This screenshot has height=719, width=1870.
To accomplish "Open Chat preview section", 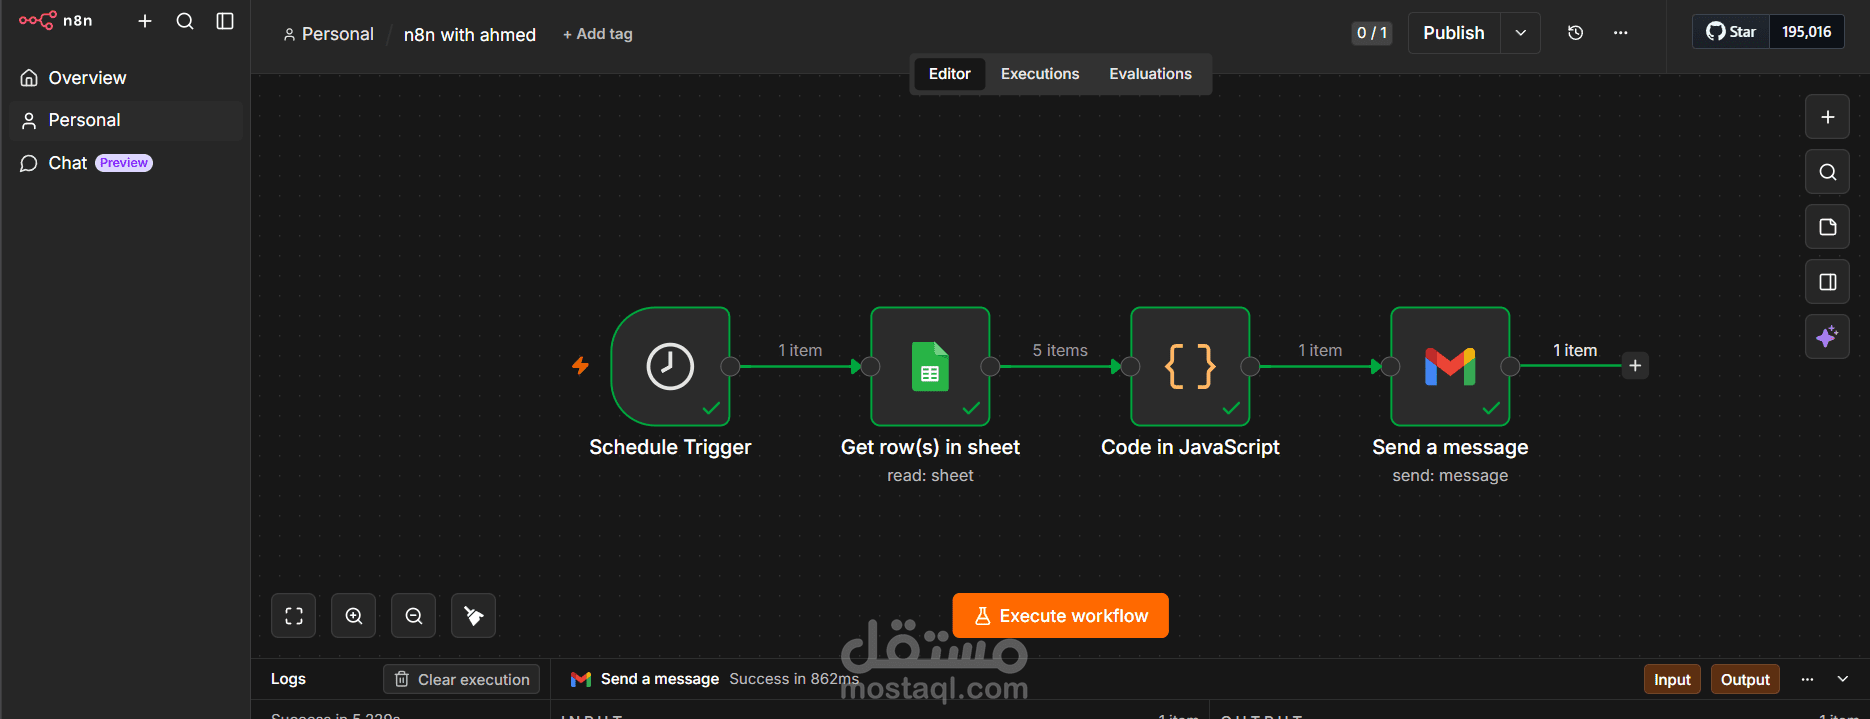I will click(x=126, y=163).
